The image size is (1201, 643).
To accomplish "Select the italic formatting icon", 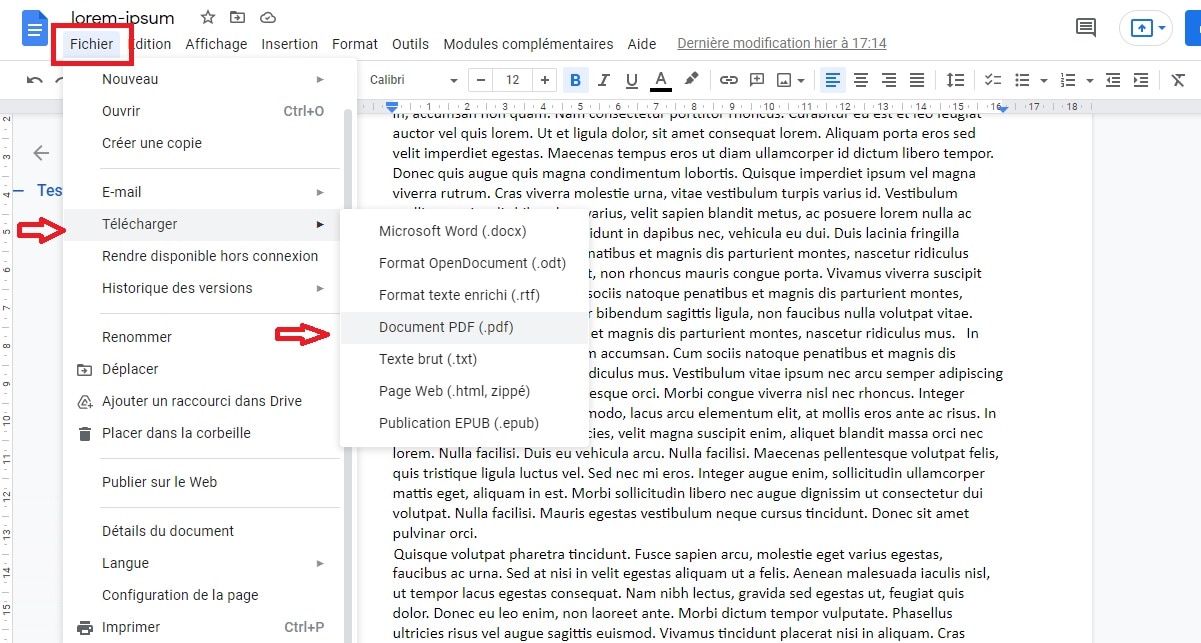I will [603, 79].
